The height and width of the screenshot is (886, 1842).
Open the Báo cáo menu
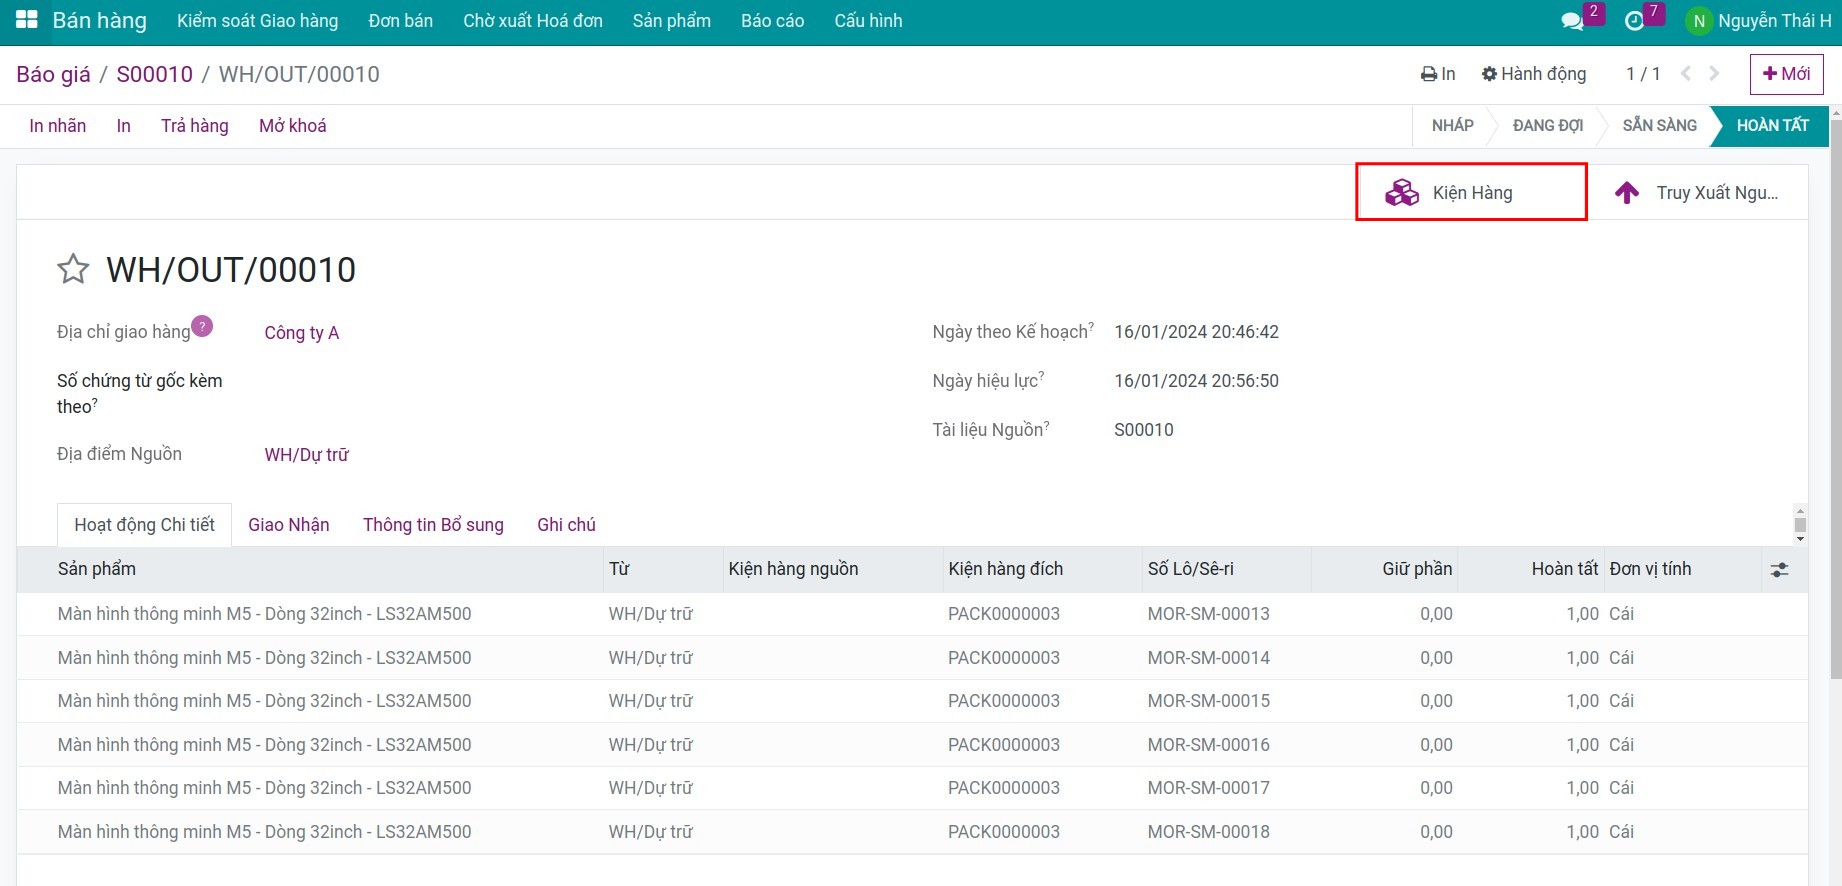click(x=772, y=21)
